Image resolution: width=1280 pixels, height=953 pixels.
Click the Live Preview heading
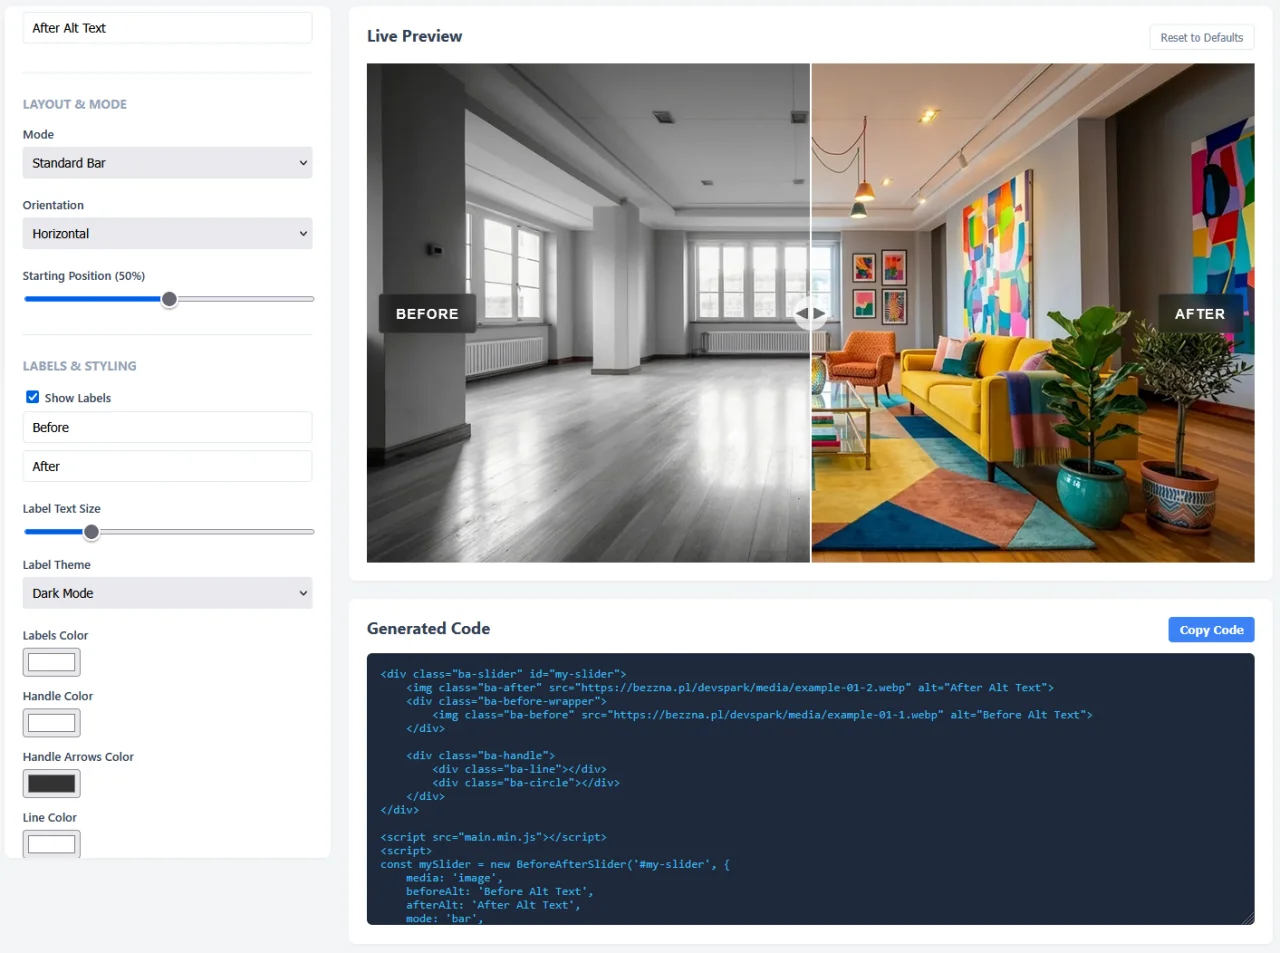(x=414, y=36)
